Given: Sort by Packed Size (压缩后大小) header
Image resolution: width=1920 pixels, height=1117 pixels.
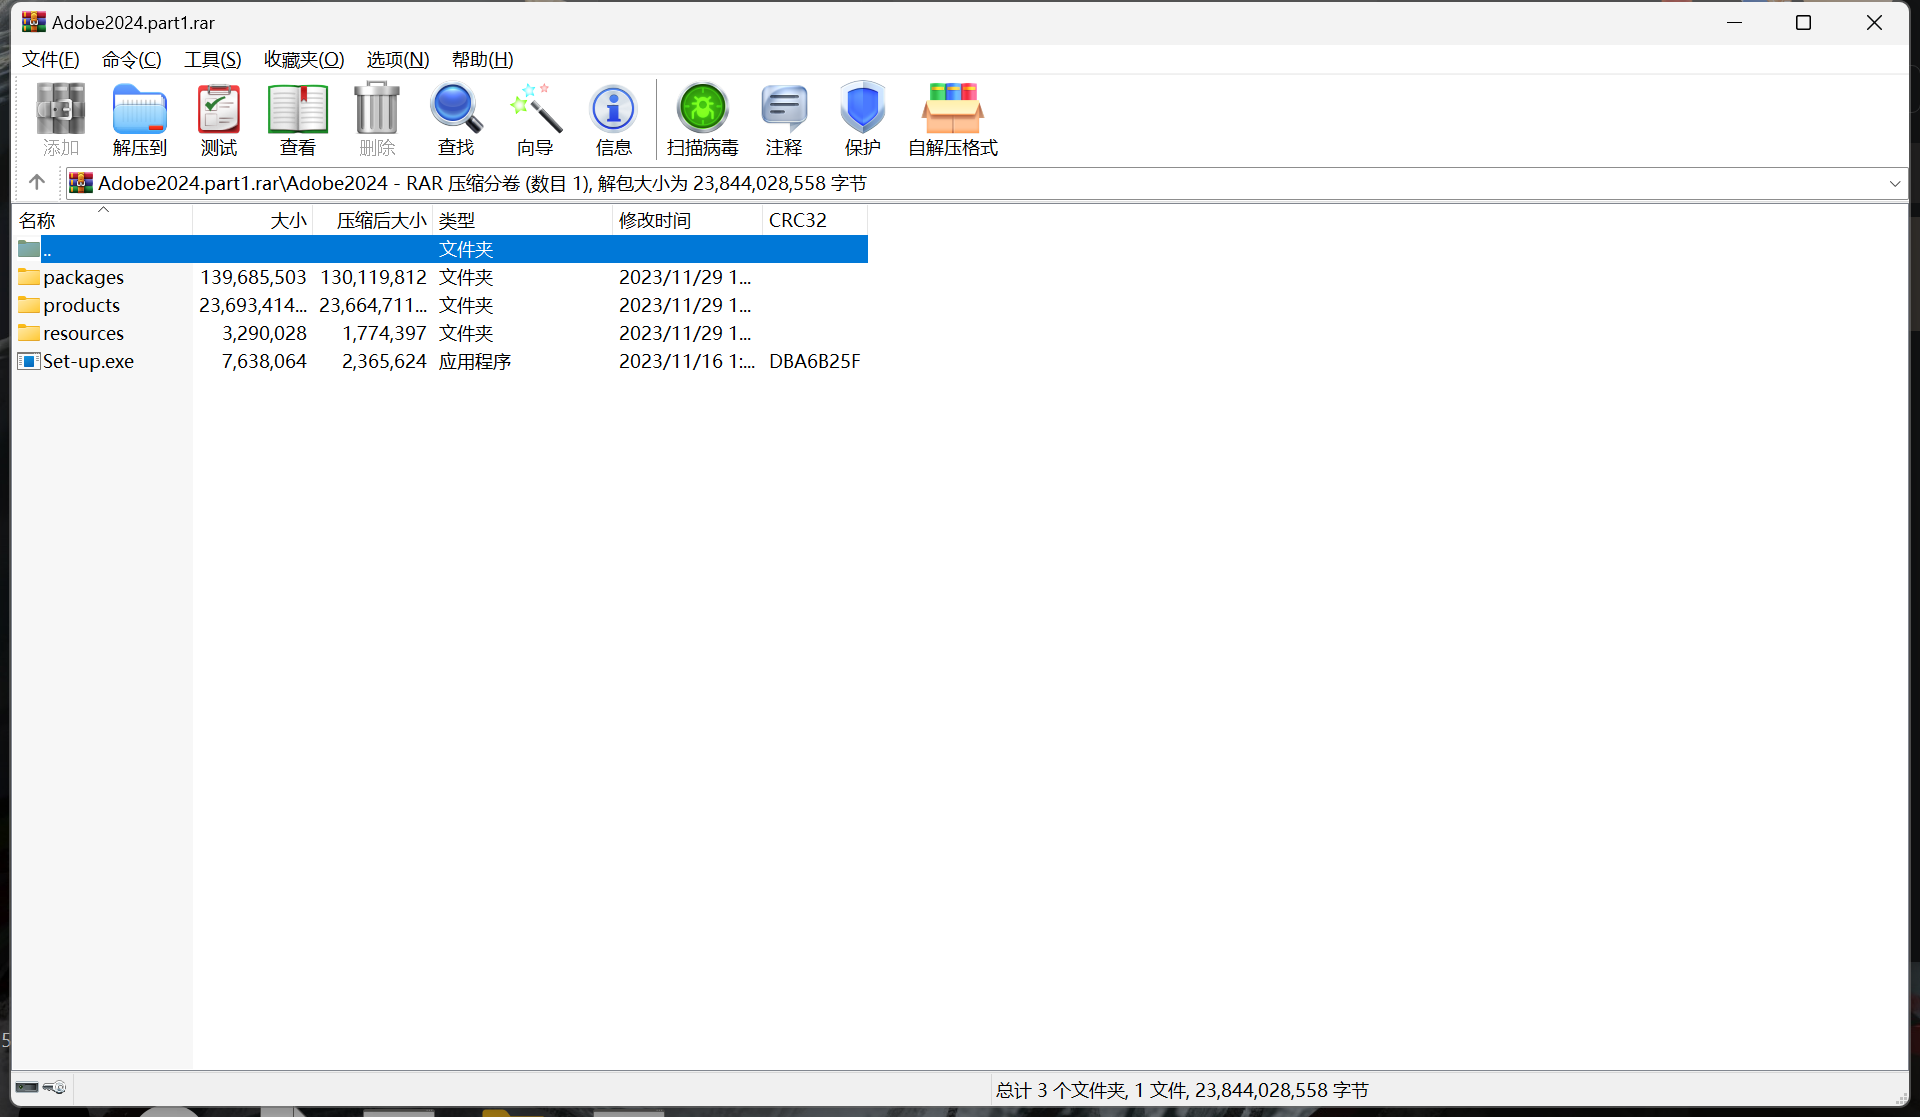Looking at the screenshot, I should pyautogui.click(x=373, y=220).
